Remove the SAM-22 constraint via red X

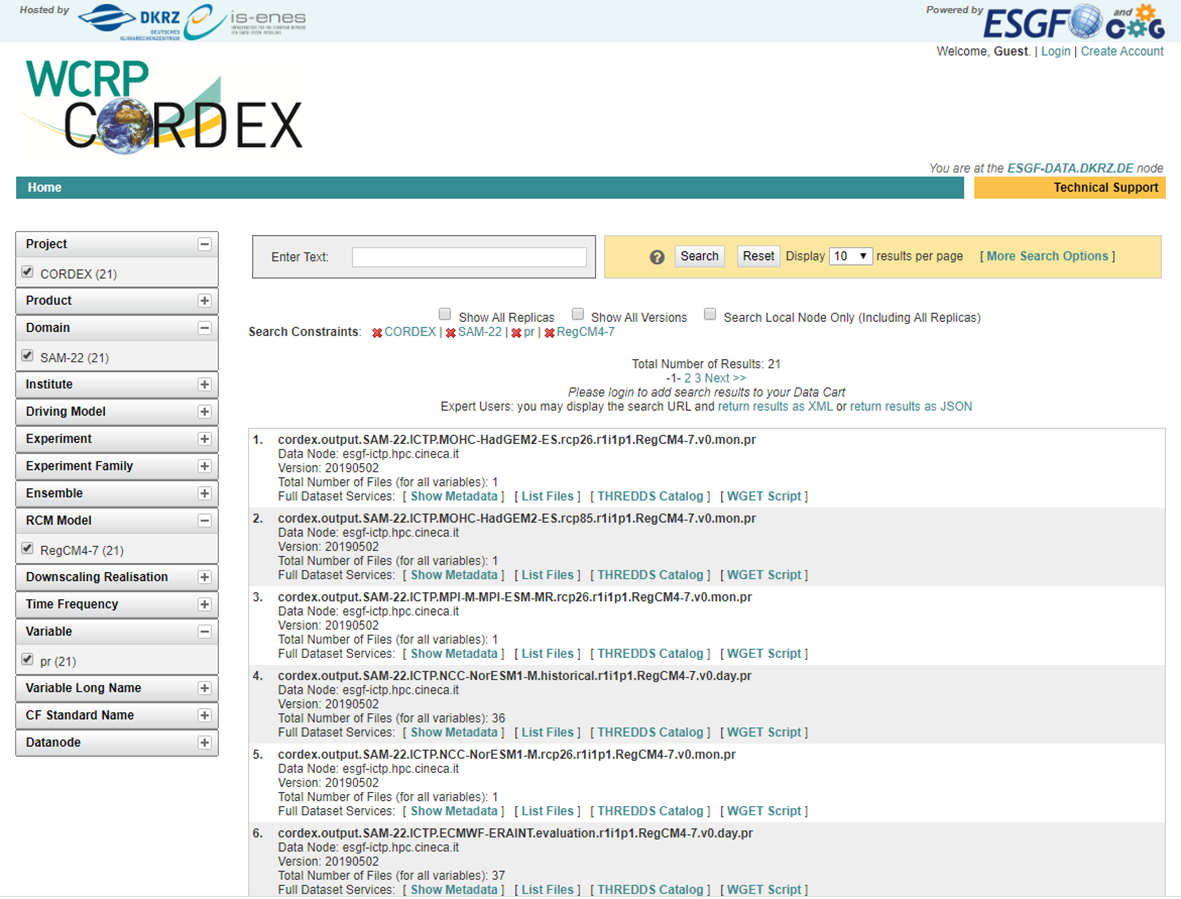tap(450, 333)
